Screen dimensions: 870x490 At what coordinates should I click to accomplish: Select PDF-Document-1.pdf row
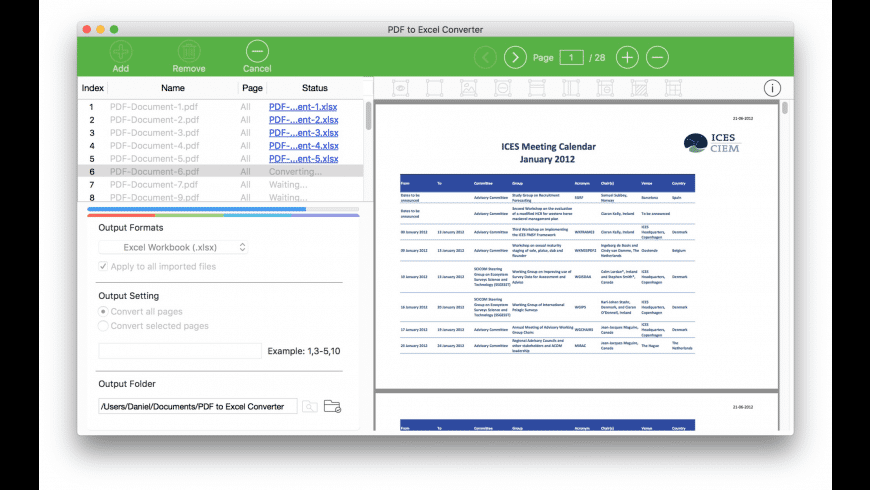[x=221, y=107]
